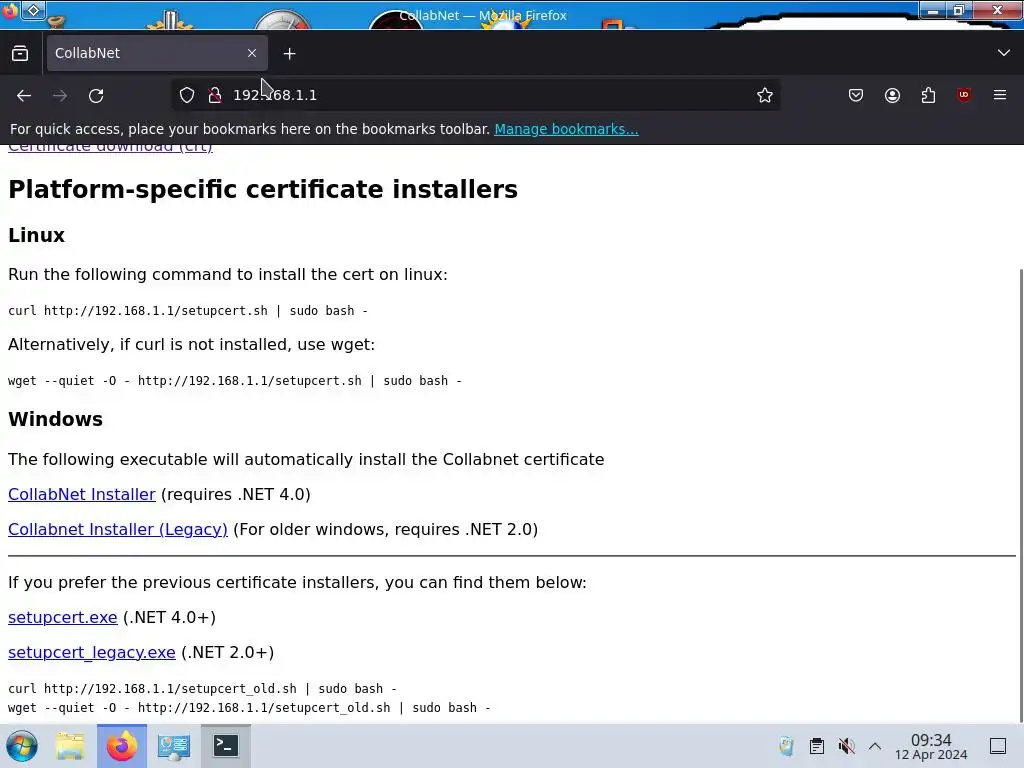Close the CollabNet tab

[x=252, y=53]
